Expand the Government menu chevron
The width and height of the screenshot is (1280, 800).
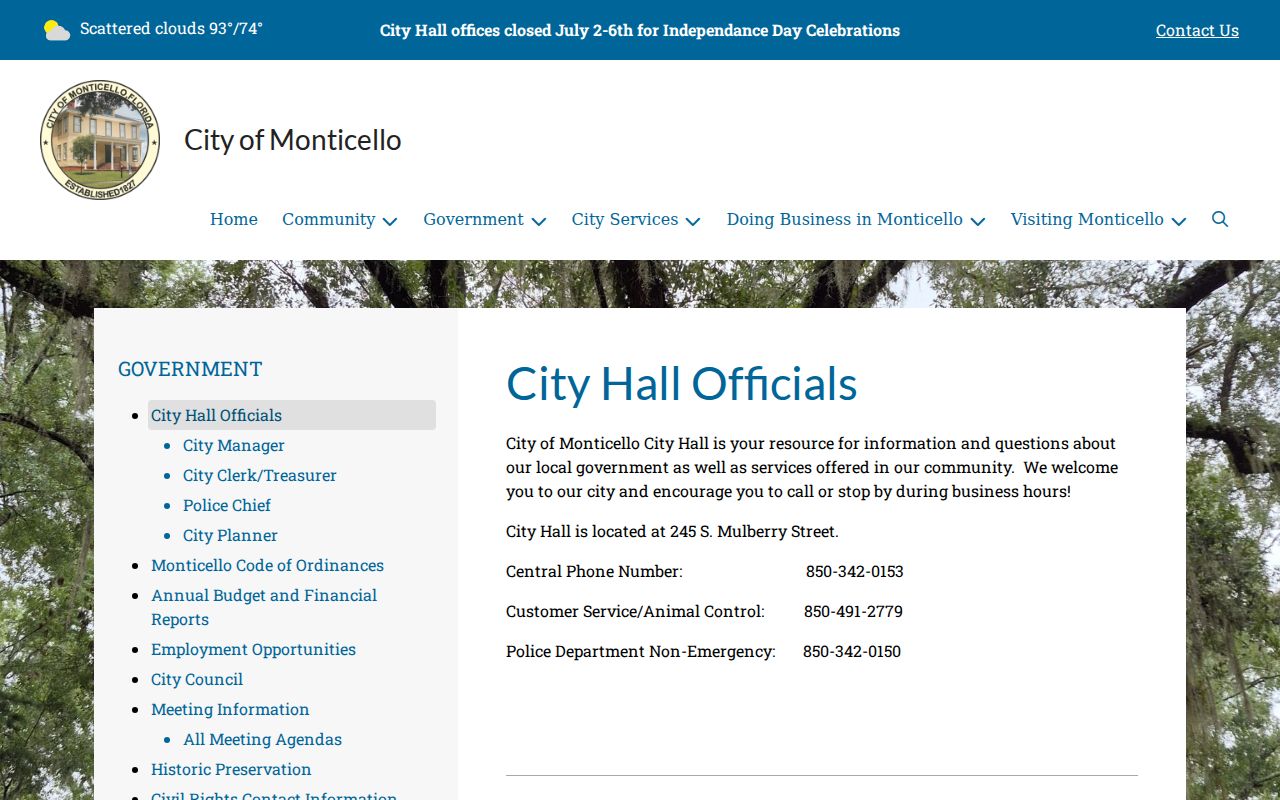click(539, 221)
